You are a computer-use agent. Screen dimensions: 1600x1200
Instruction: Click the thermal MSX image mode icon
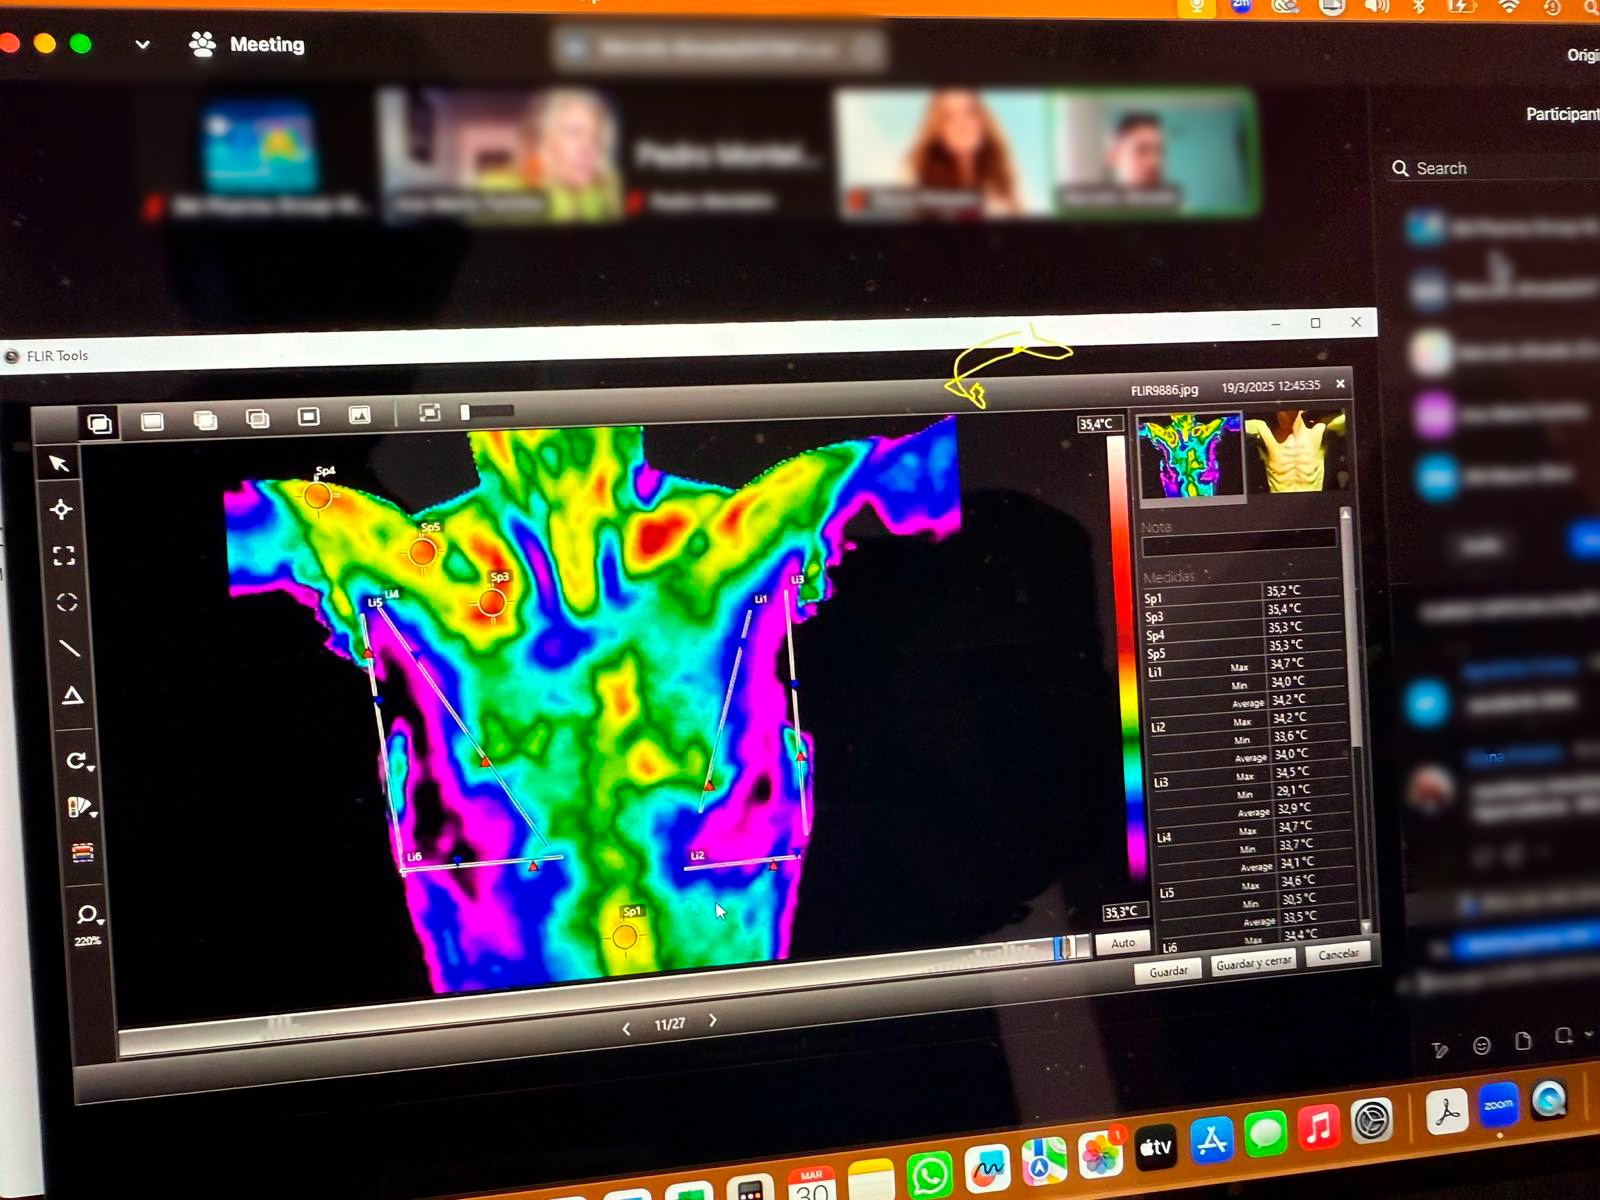pyautogui.click(x=100, y=423)
